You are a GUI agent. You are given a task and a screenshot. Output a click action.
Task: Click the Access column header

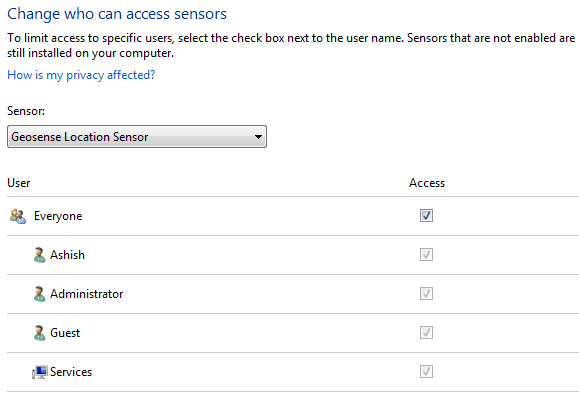tap(427, 183)
